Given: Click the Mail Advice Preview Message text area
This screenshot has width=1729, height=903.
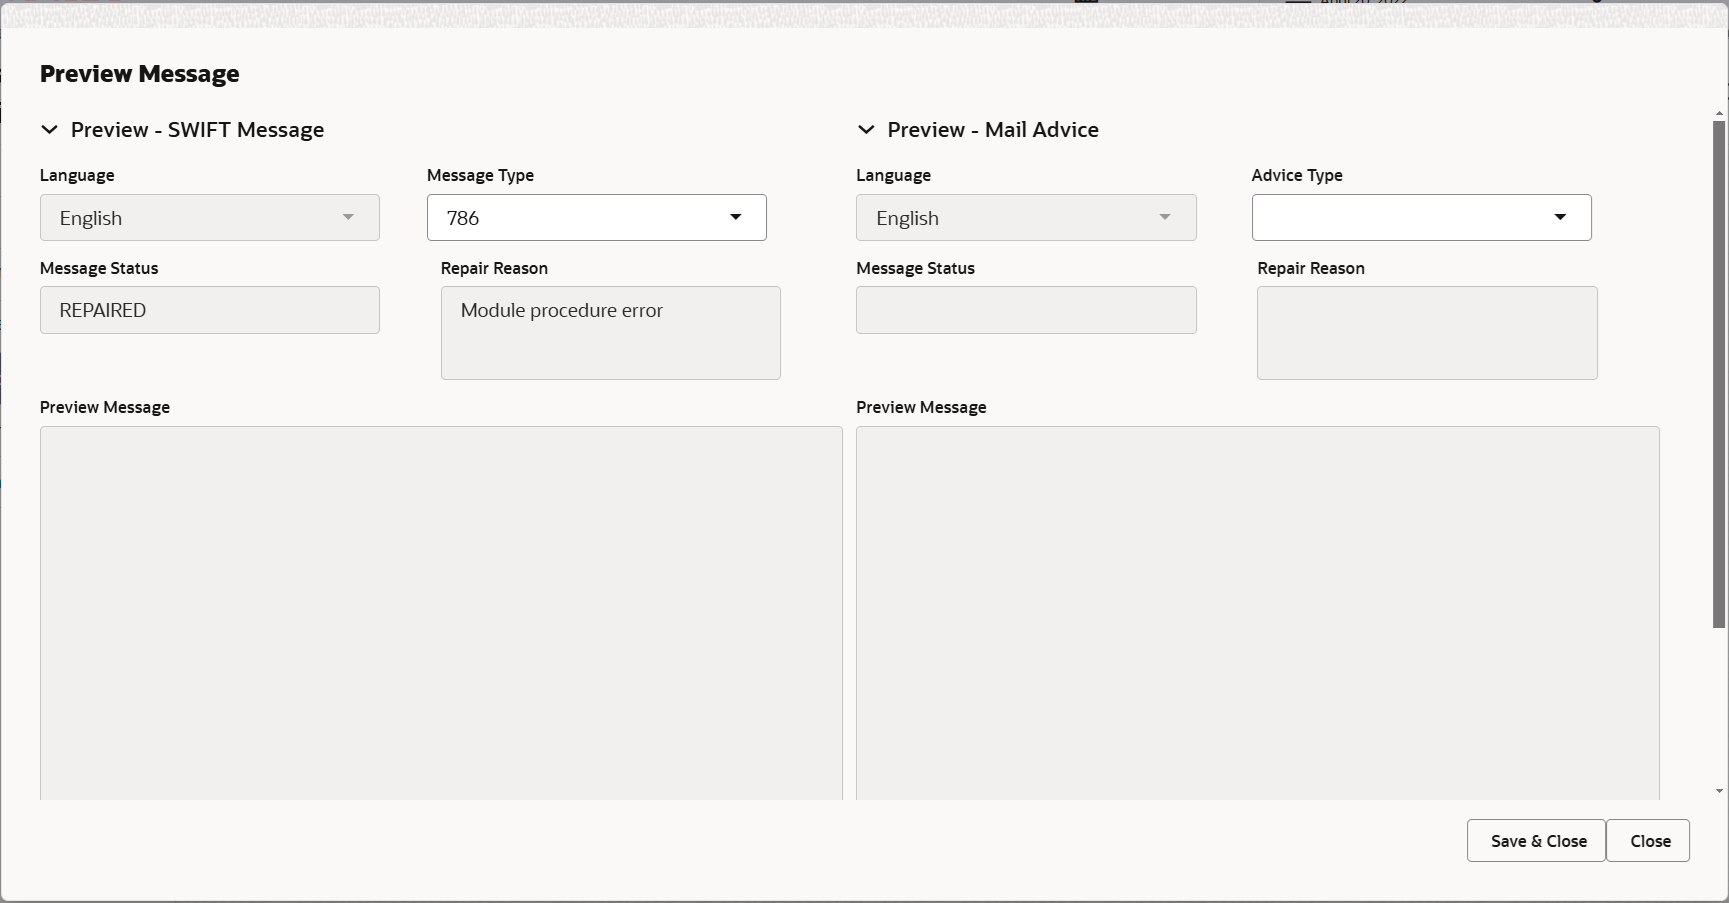Looking at the screenshot, I should pos(1258,613).
